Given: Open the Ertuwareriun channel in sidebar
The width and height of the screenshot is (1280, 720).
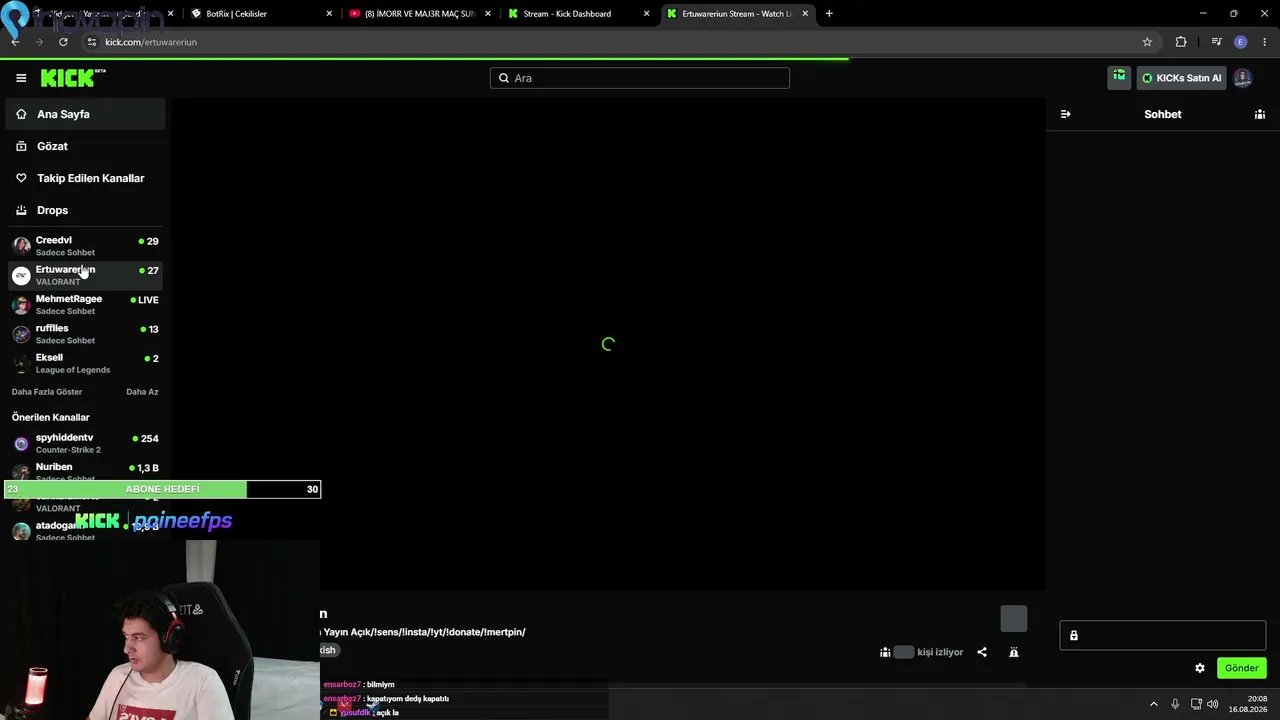Looking at the screenshot, I should click(x=85, y=275).
